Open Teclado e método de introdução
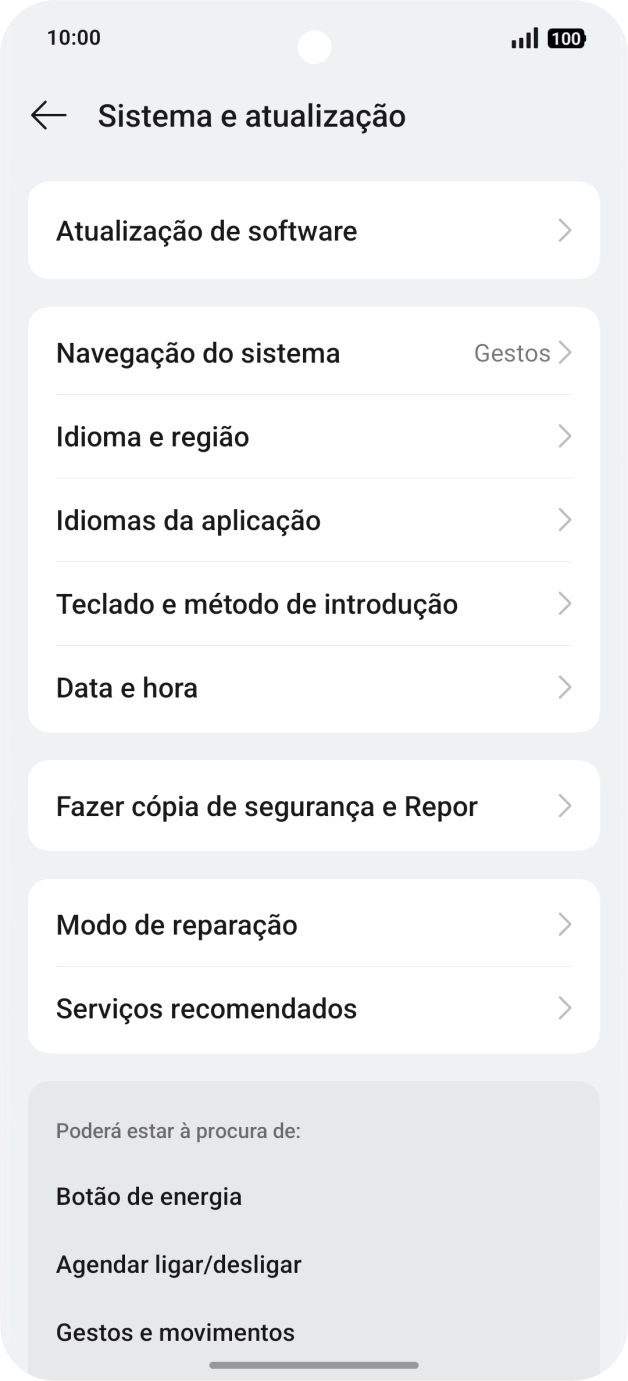 click(256, 604)
